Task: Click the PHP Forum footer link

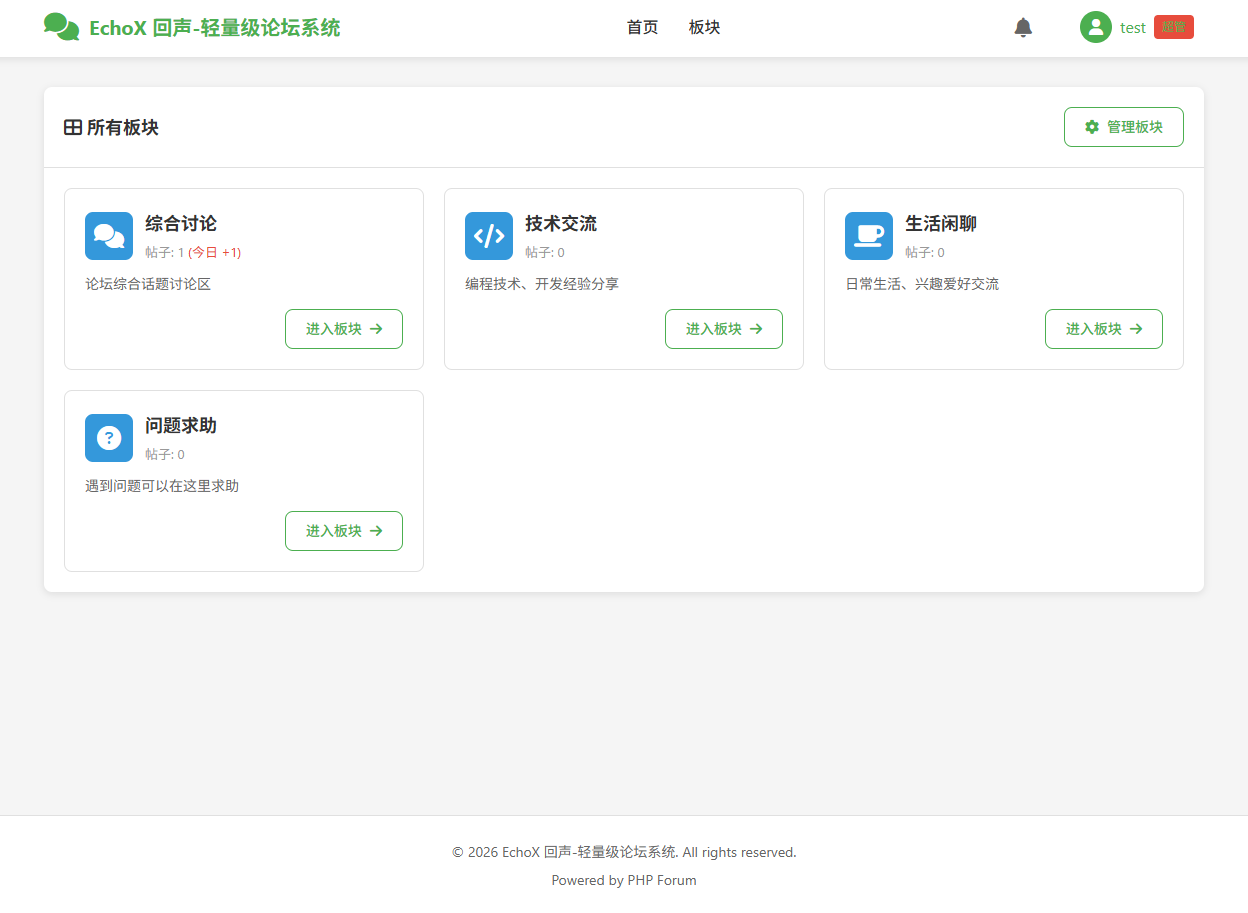Action: click(661, 880)
